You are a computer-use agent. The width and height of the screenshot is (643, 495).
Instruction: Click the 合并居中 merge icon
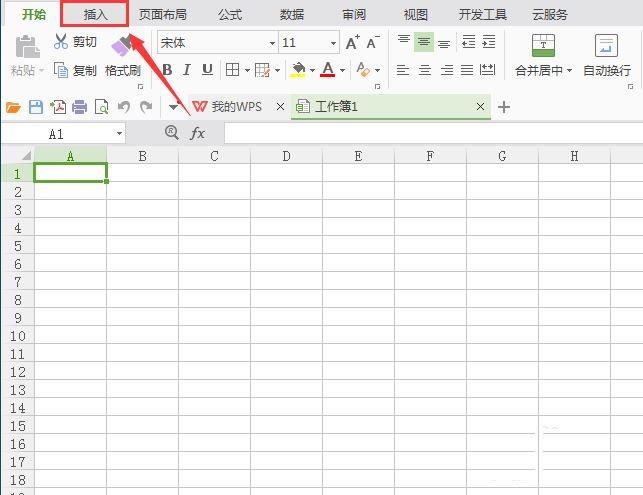point(543,45)
